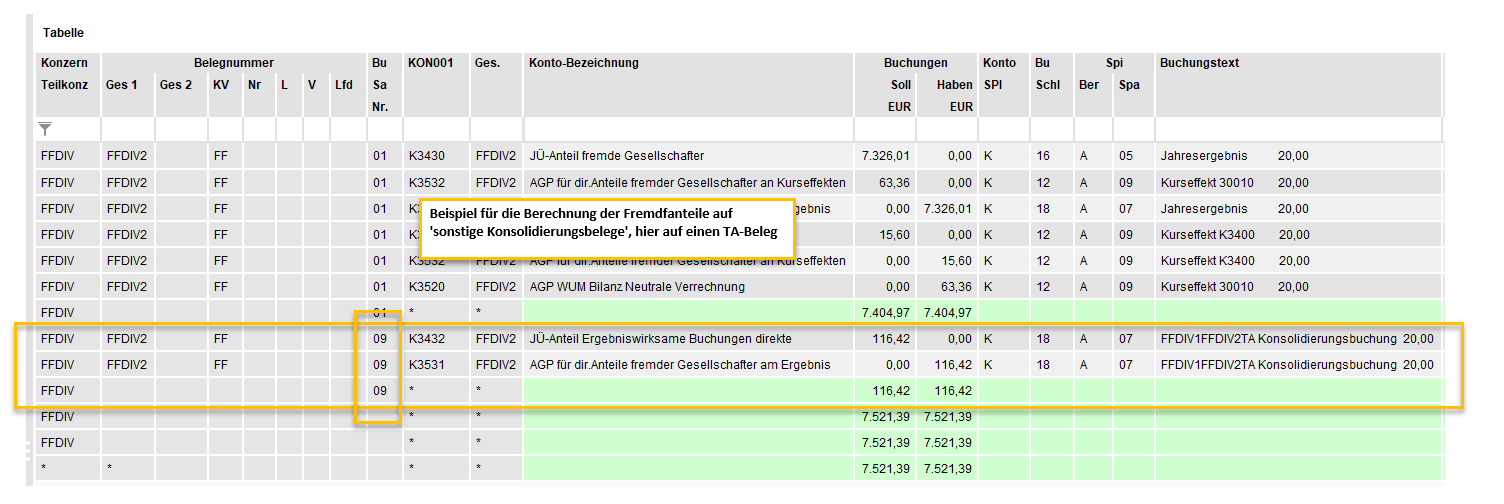Image resolution: width=1504 pixels, height=504 pixels.
Task: Click the Ber sub-column header
Action: [x=1089, y=85]
